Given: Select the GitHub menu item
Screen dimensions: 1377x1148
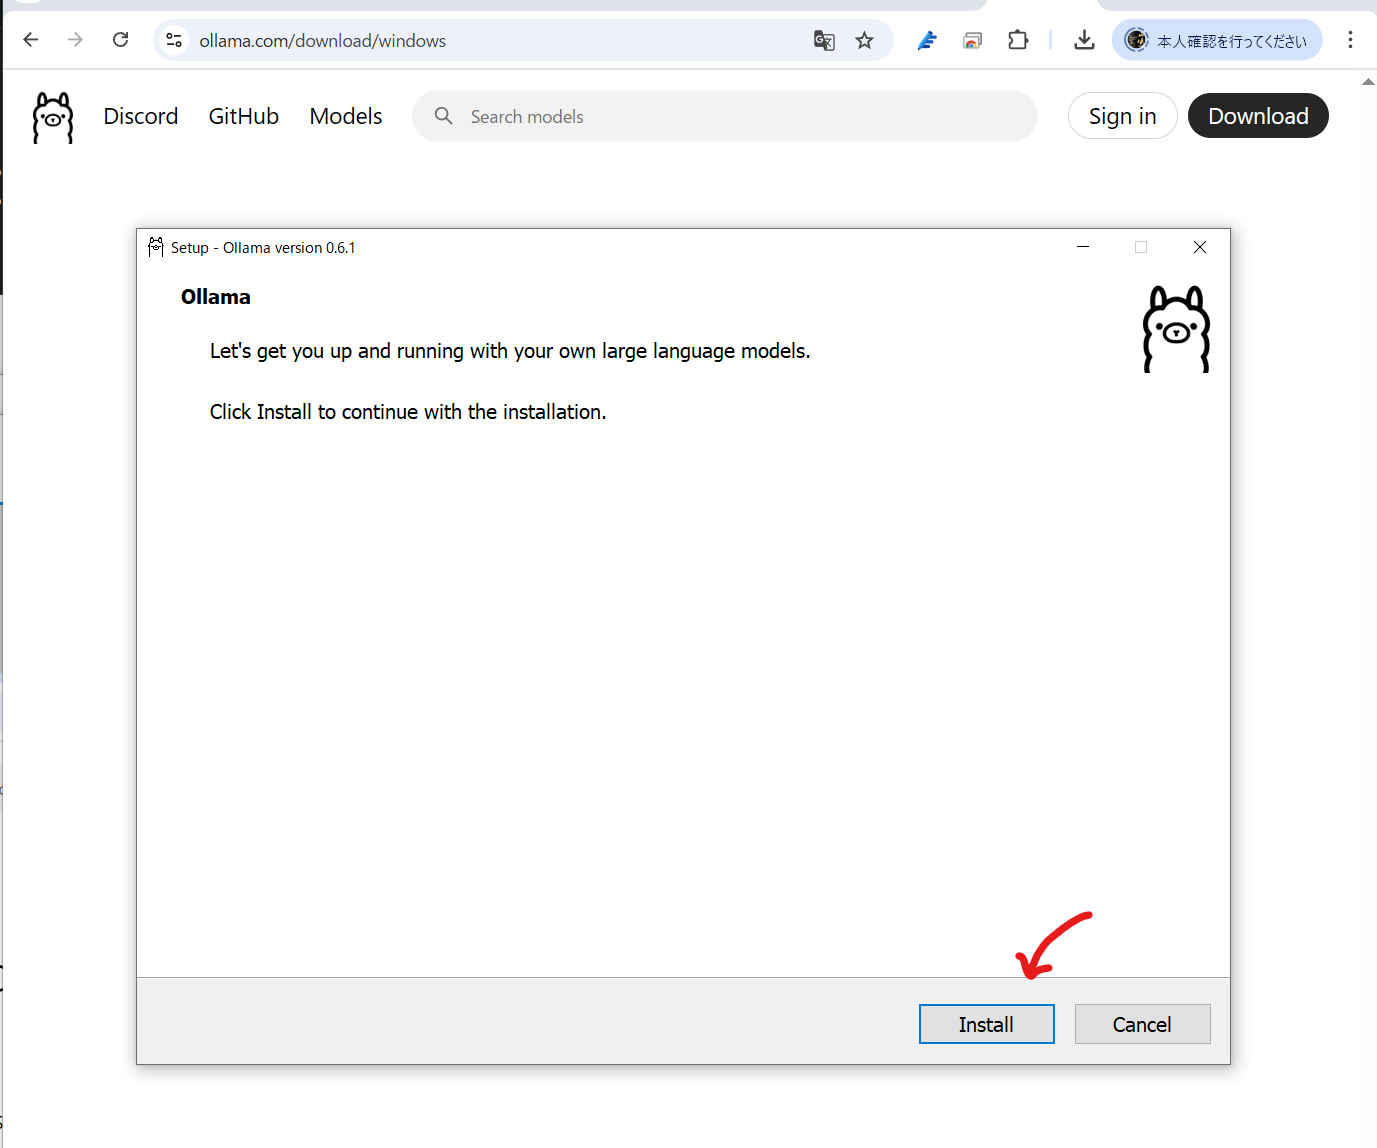Looking at the screenshot, I should click(x=243, y=116).
